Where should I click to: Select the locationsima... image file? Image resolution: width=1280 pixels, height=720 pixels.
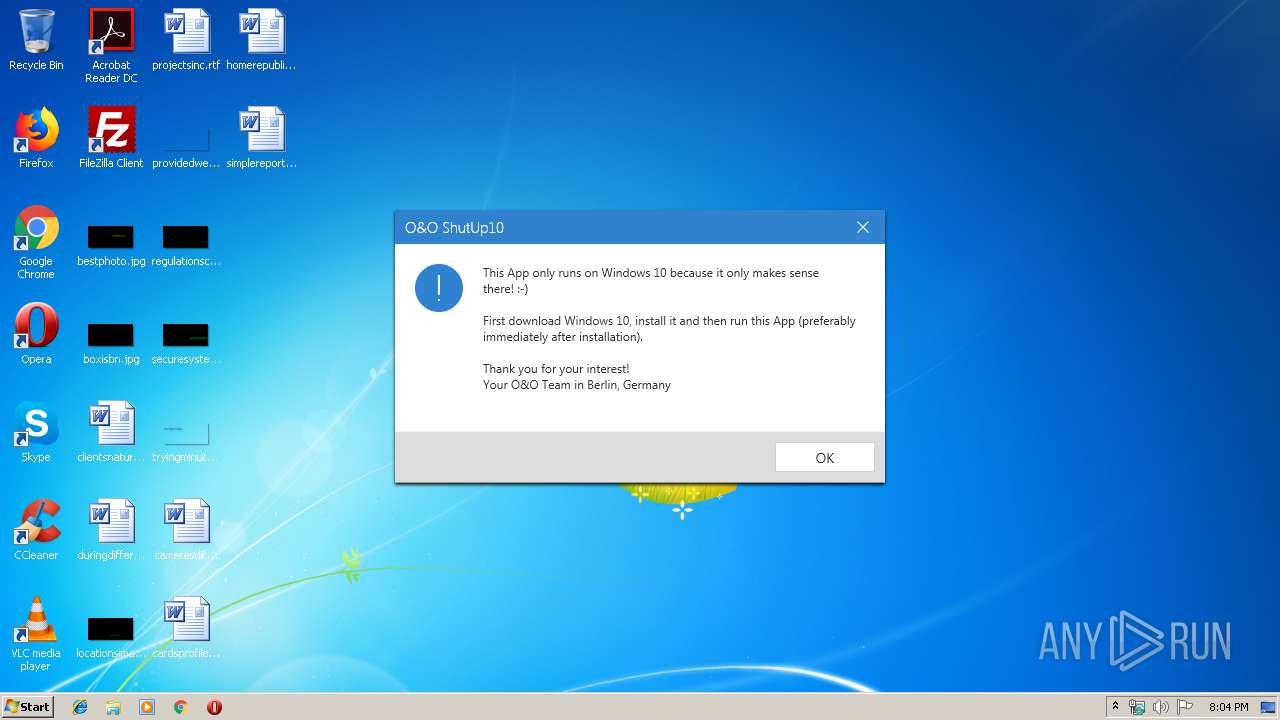pos(111,636)
